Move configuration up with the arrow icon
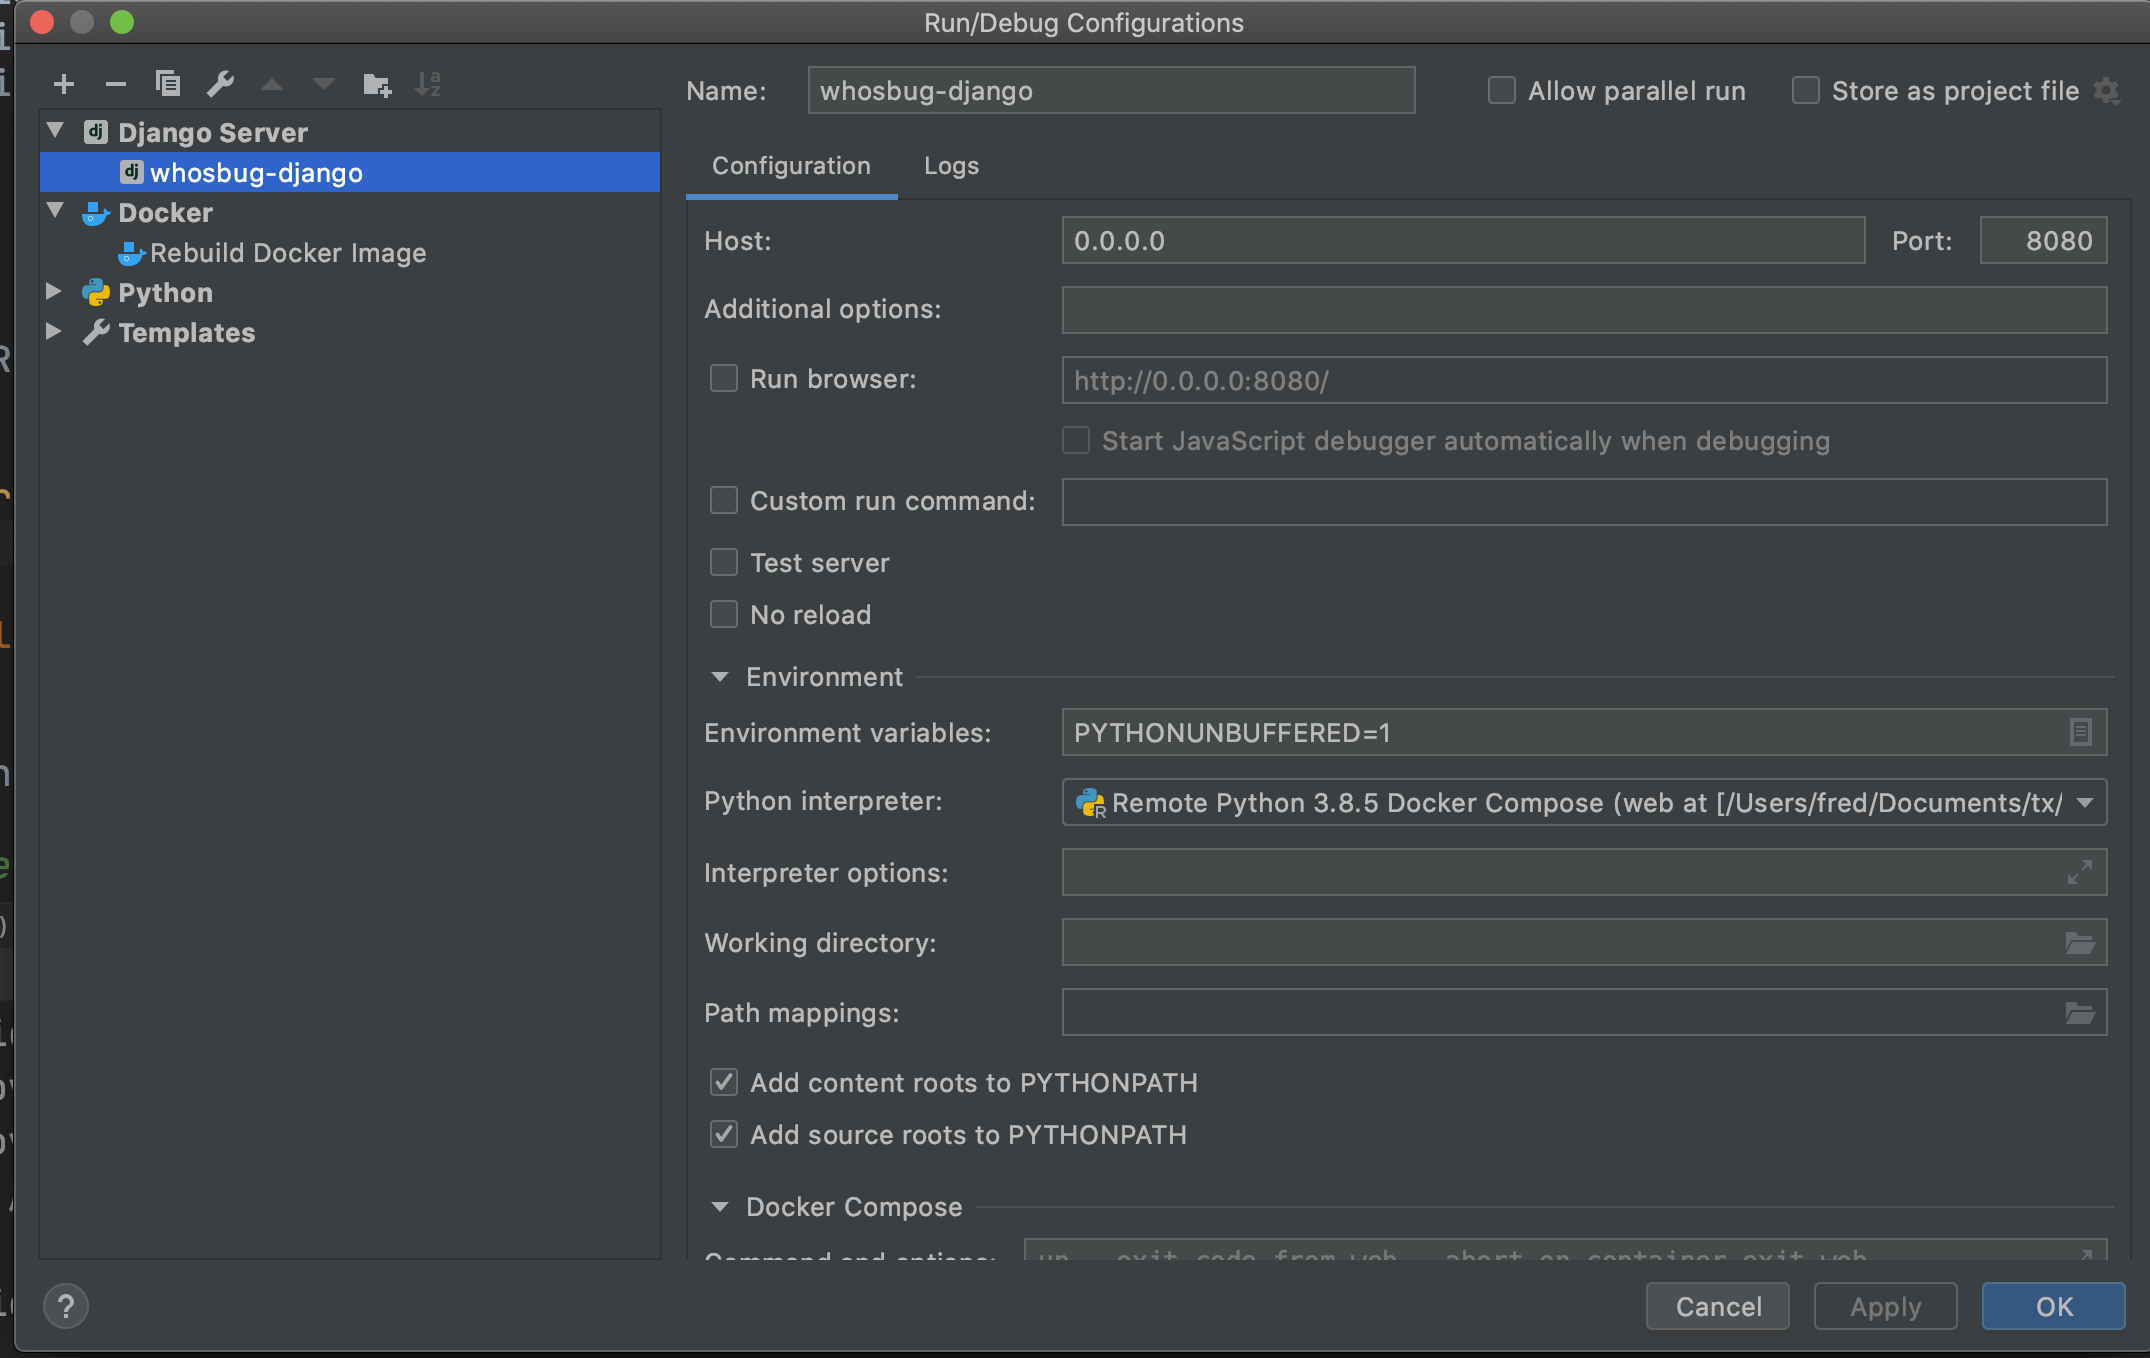The height and width of the screenshot is (1358, 2150). click(x=272, y=85)
